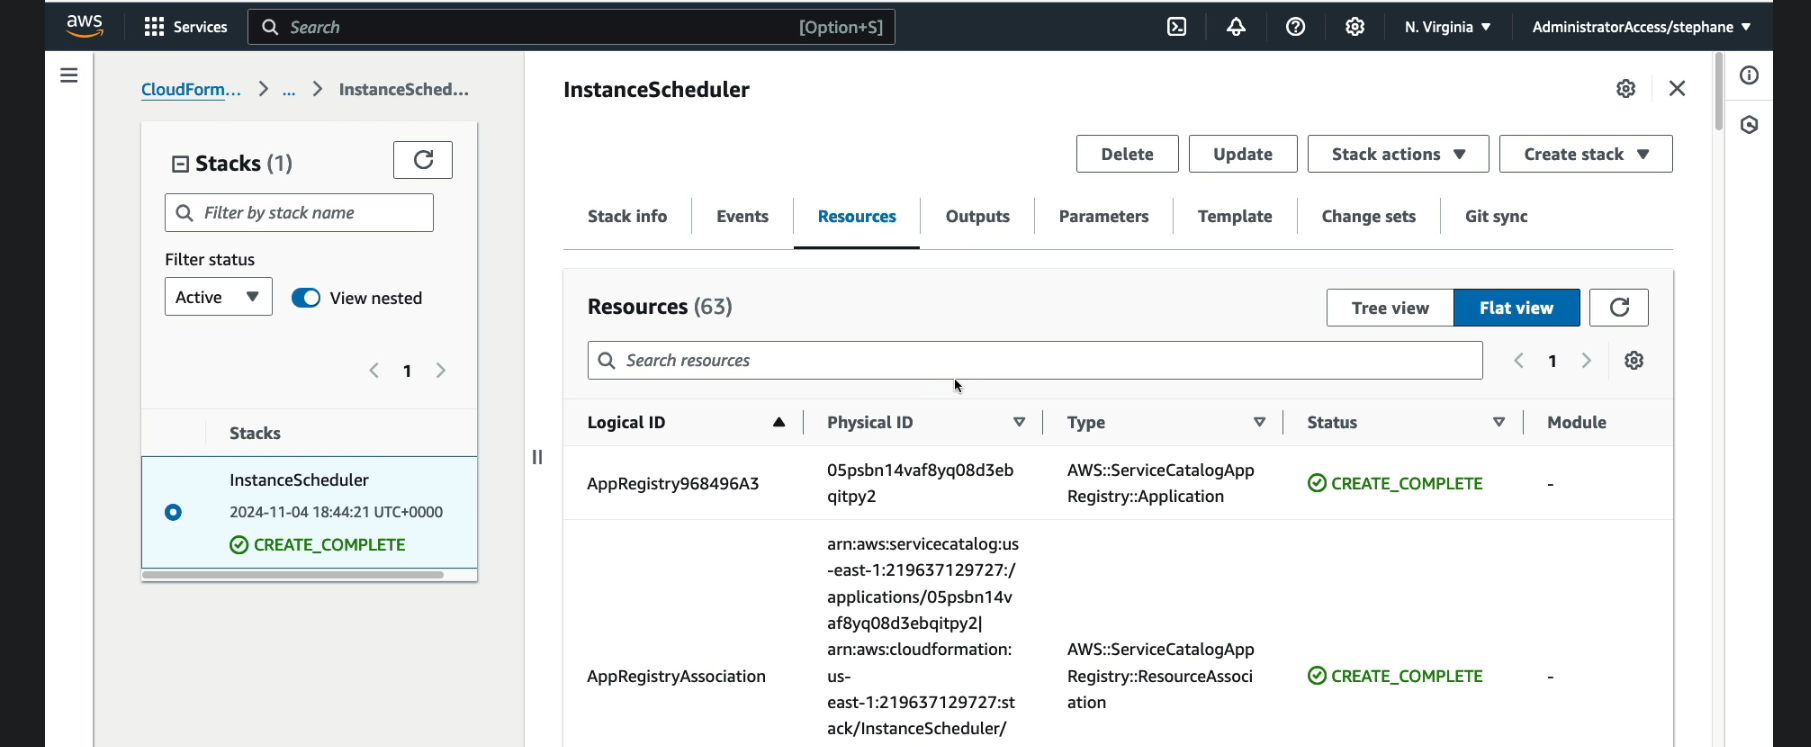Viewport: 1811px width, 747px height.
Task: Click the Module column header
Action: [1577, 423]
